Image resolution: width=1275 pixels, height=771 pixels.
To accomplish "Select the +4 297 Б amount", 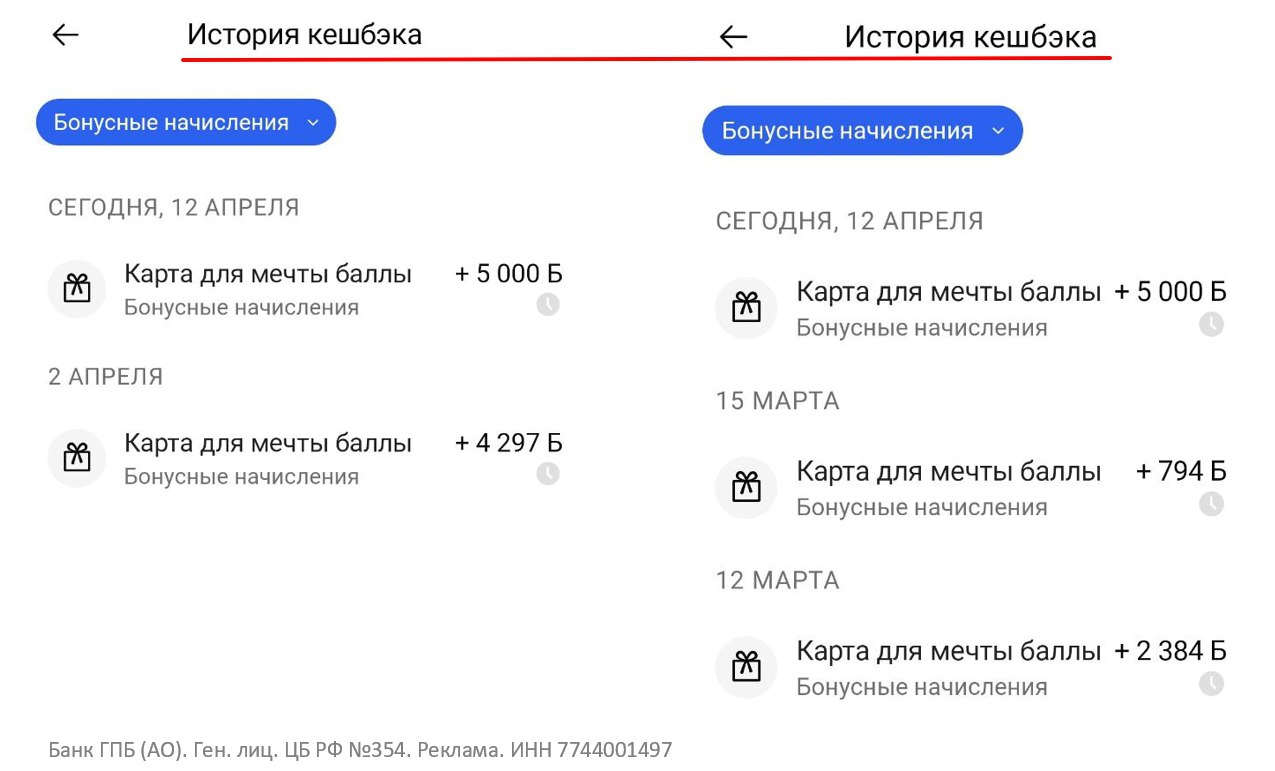I will tap(509, 443).
